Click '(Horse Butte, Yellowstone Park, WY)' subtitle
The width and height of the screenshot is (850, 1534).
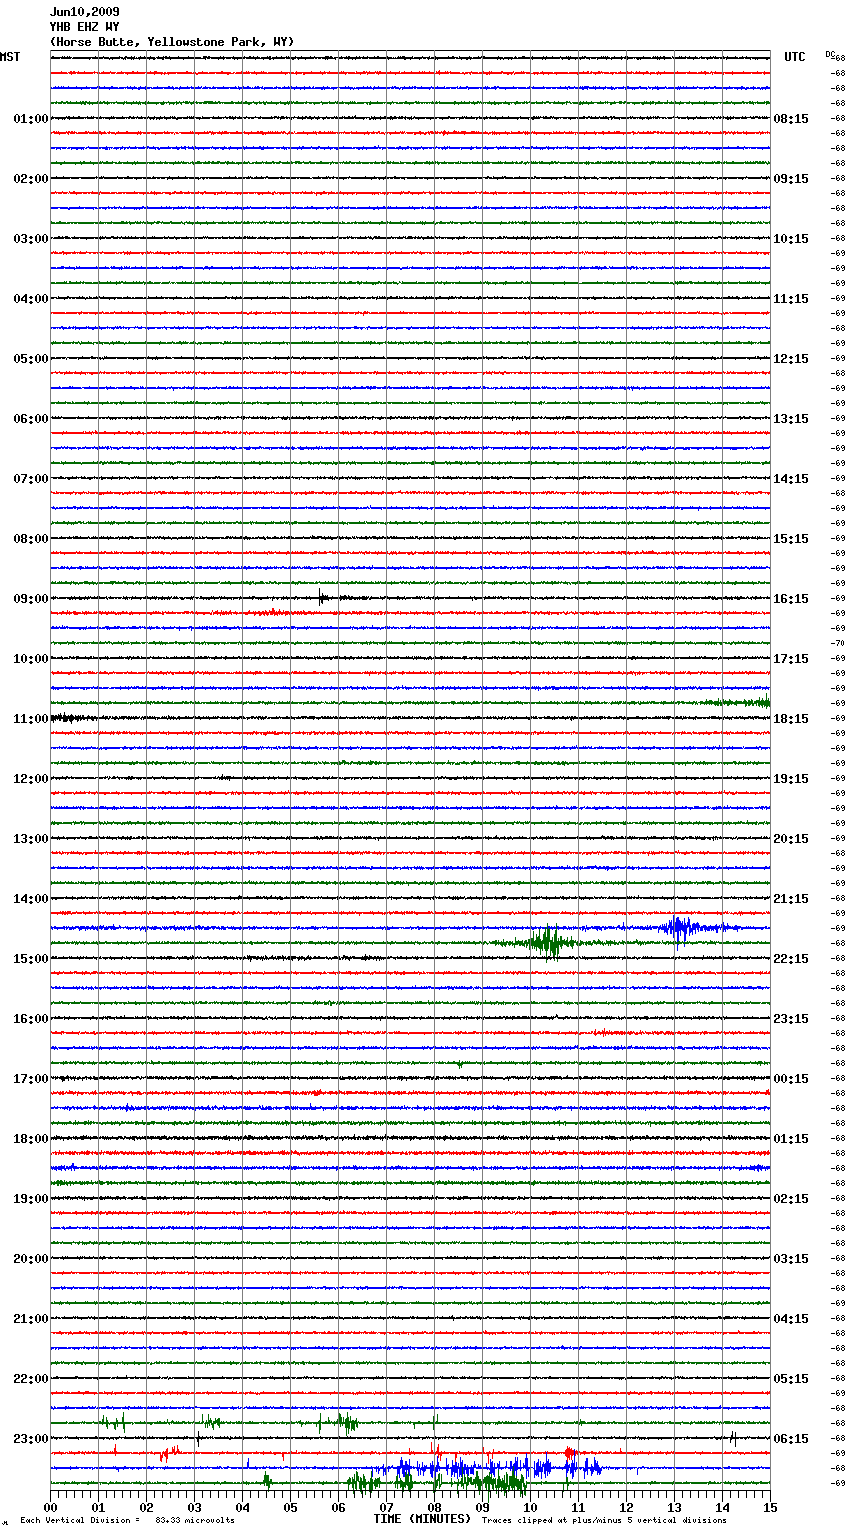coord(172,42)
